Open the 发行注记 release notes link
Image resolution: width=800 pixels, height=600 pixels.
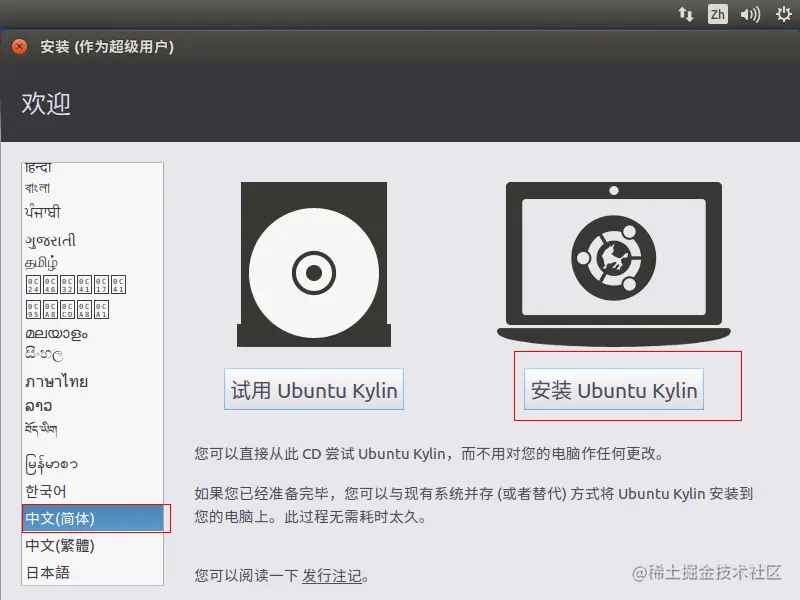tap(332, 576)
